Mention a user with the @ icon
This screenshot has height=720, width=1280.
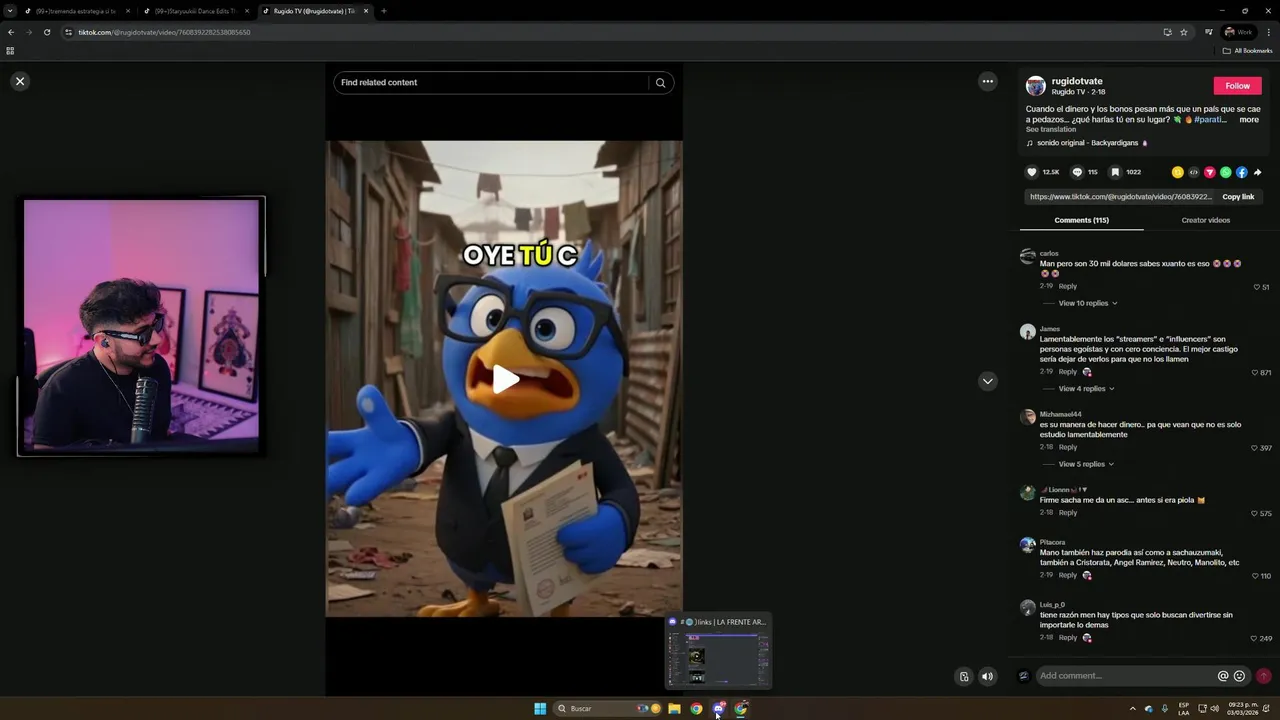(x=1223, y=676)
